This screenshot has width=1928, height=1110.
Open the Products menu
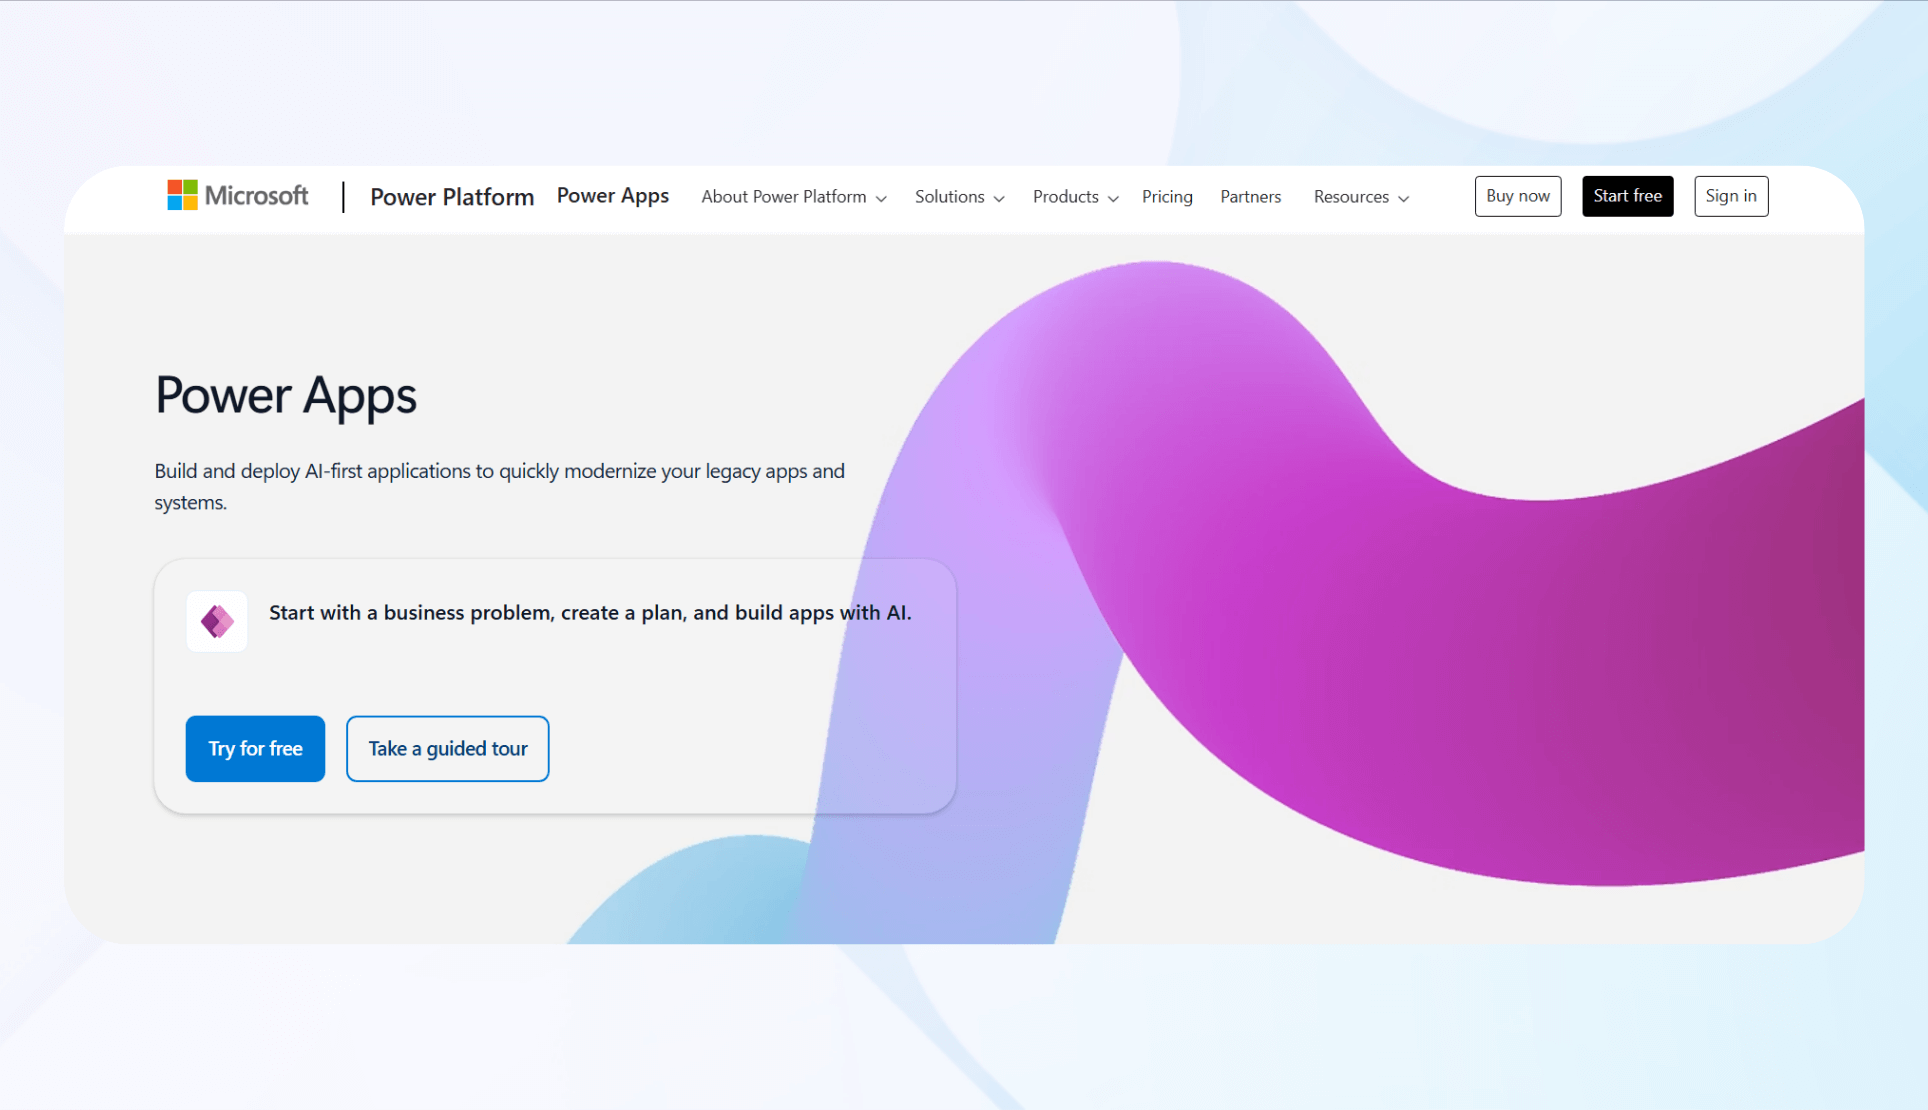tap(1065, 197)
